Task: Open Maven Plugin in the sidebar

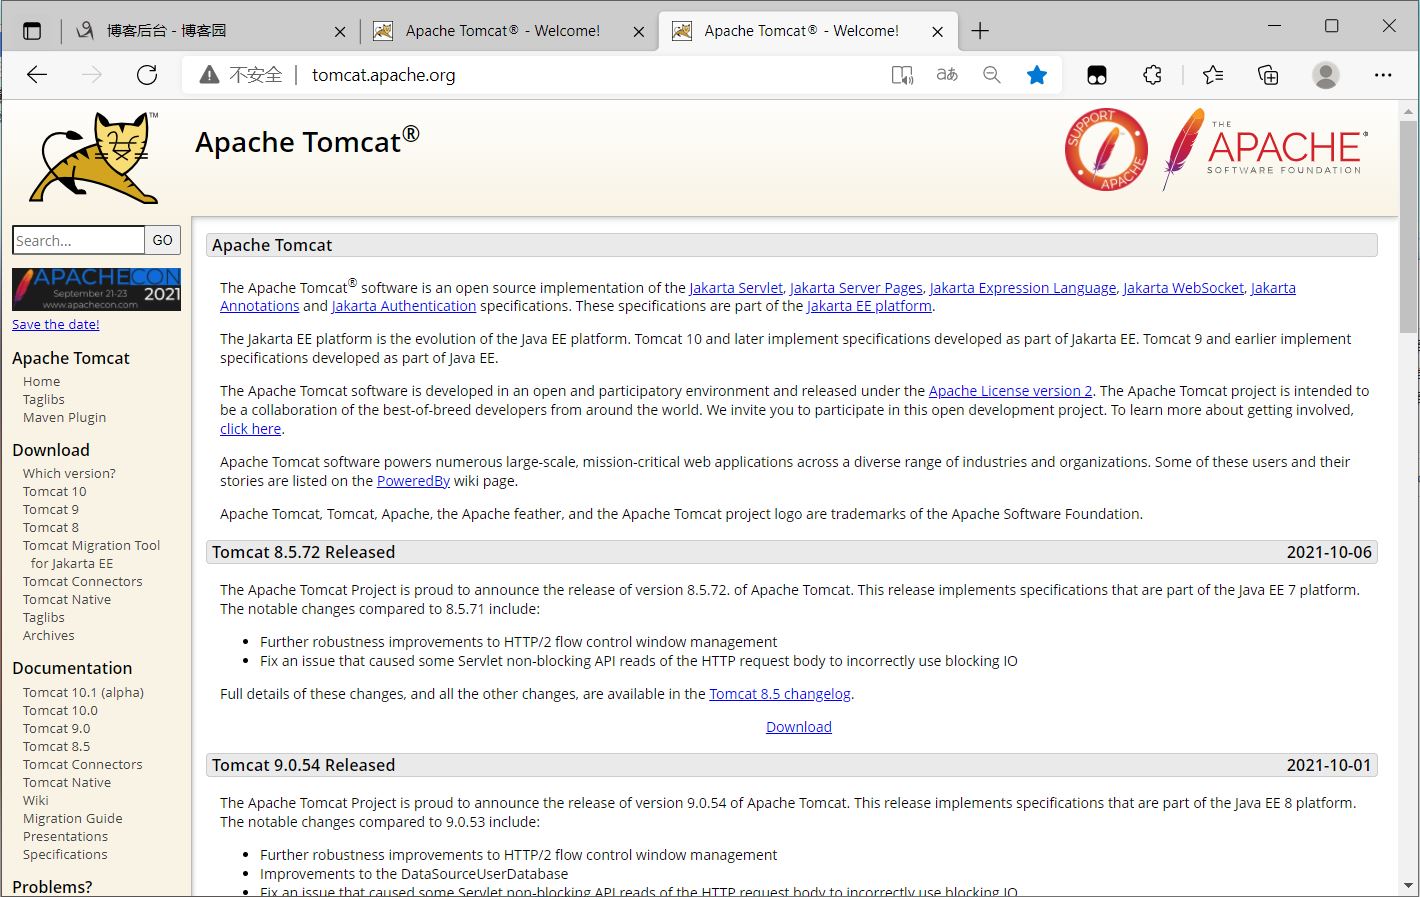Action: coord(65,417)
